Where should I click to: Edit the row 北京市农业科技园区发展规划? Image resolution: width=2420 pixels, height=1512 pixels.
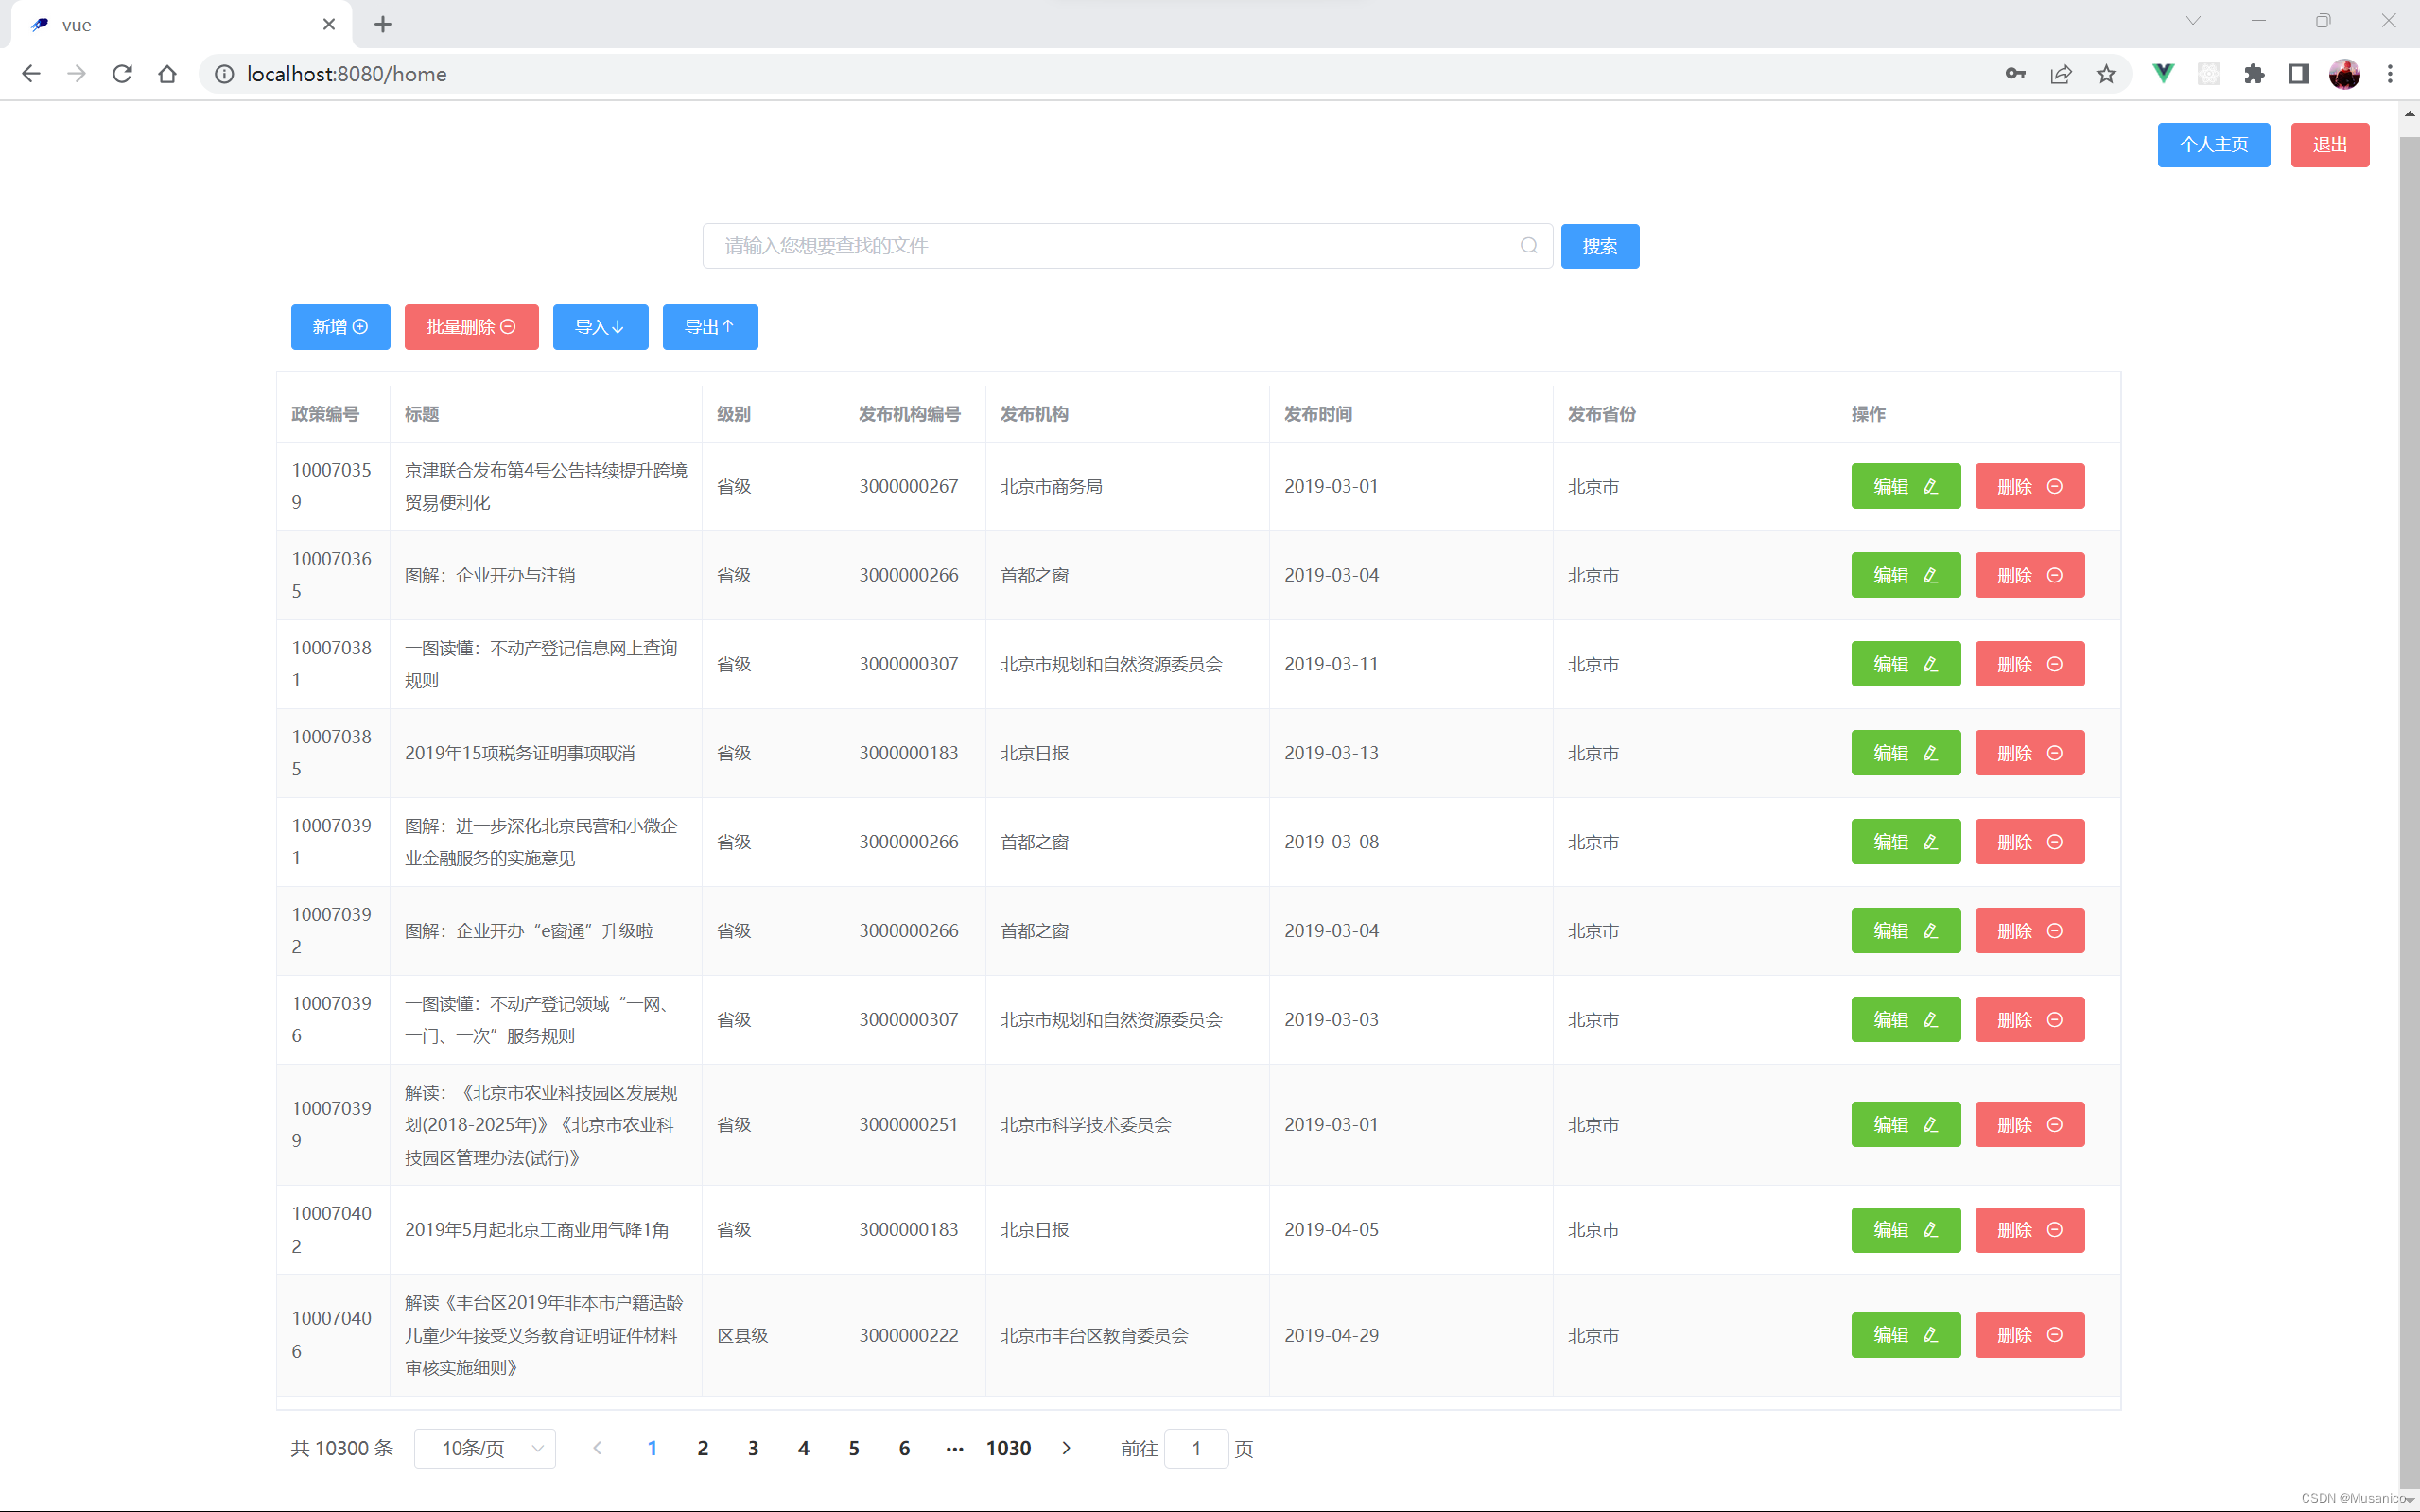click(x=1906, y=1125)
